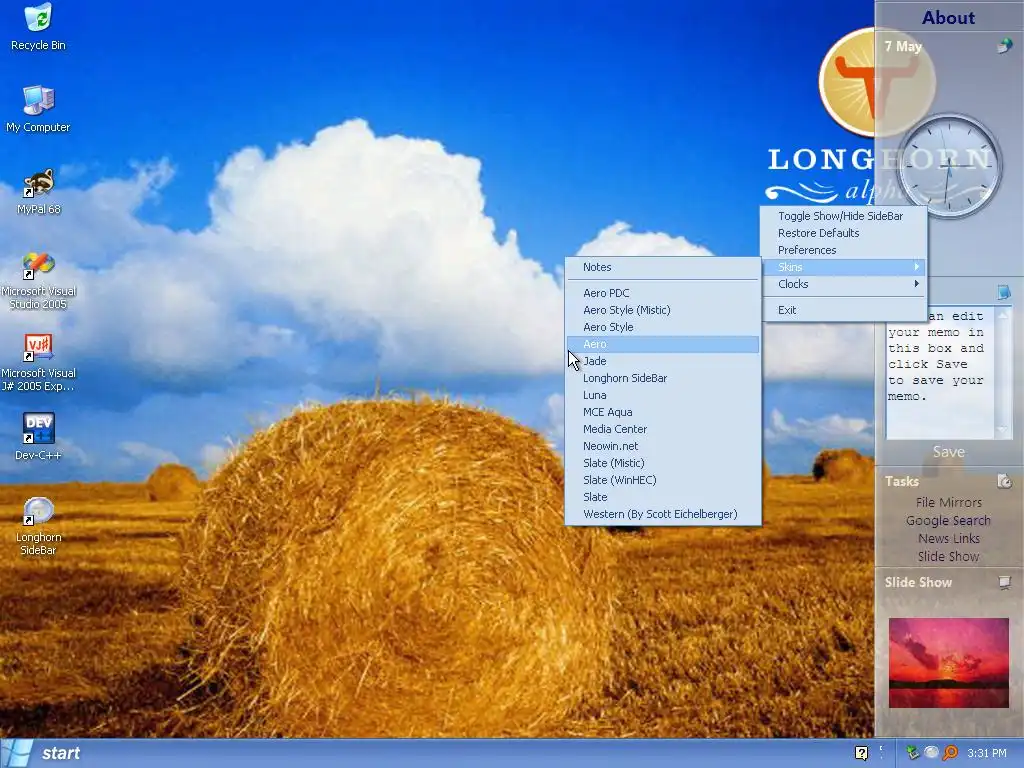Open the Skins submenu arrow
The height and width of the screenshot is (768, 1024).
pos(917,266)
